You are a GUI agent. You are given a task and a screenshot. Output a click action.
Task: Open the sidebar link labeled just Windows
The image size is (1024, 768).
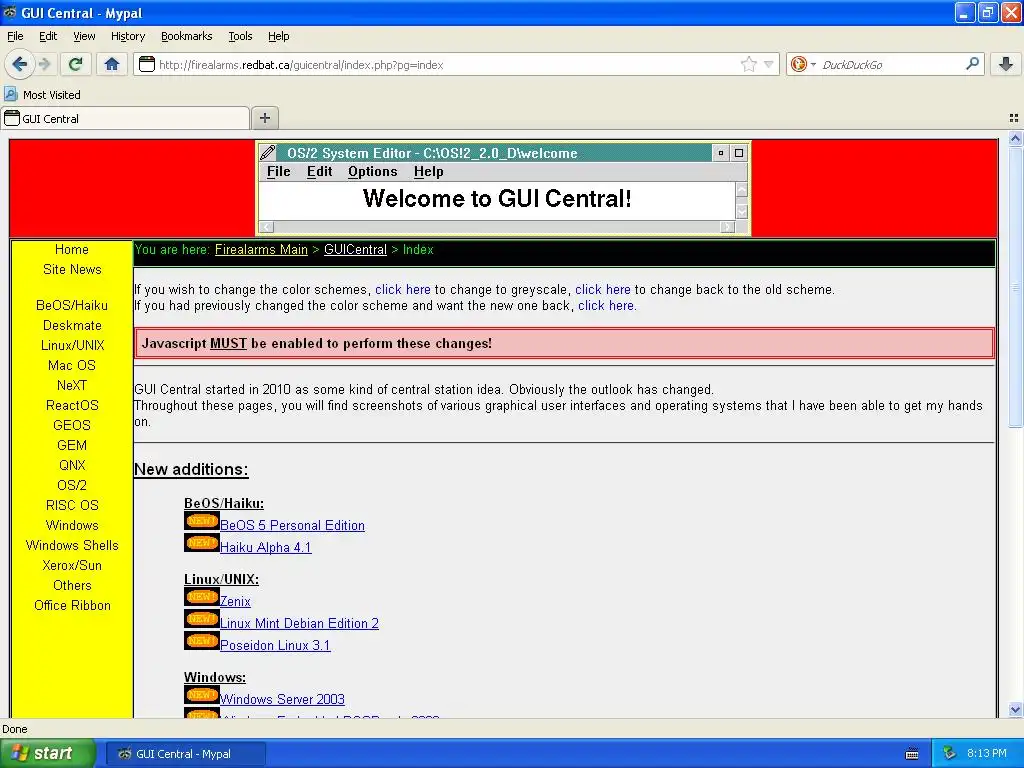72,525
